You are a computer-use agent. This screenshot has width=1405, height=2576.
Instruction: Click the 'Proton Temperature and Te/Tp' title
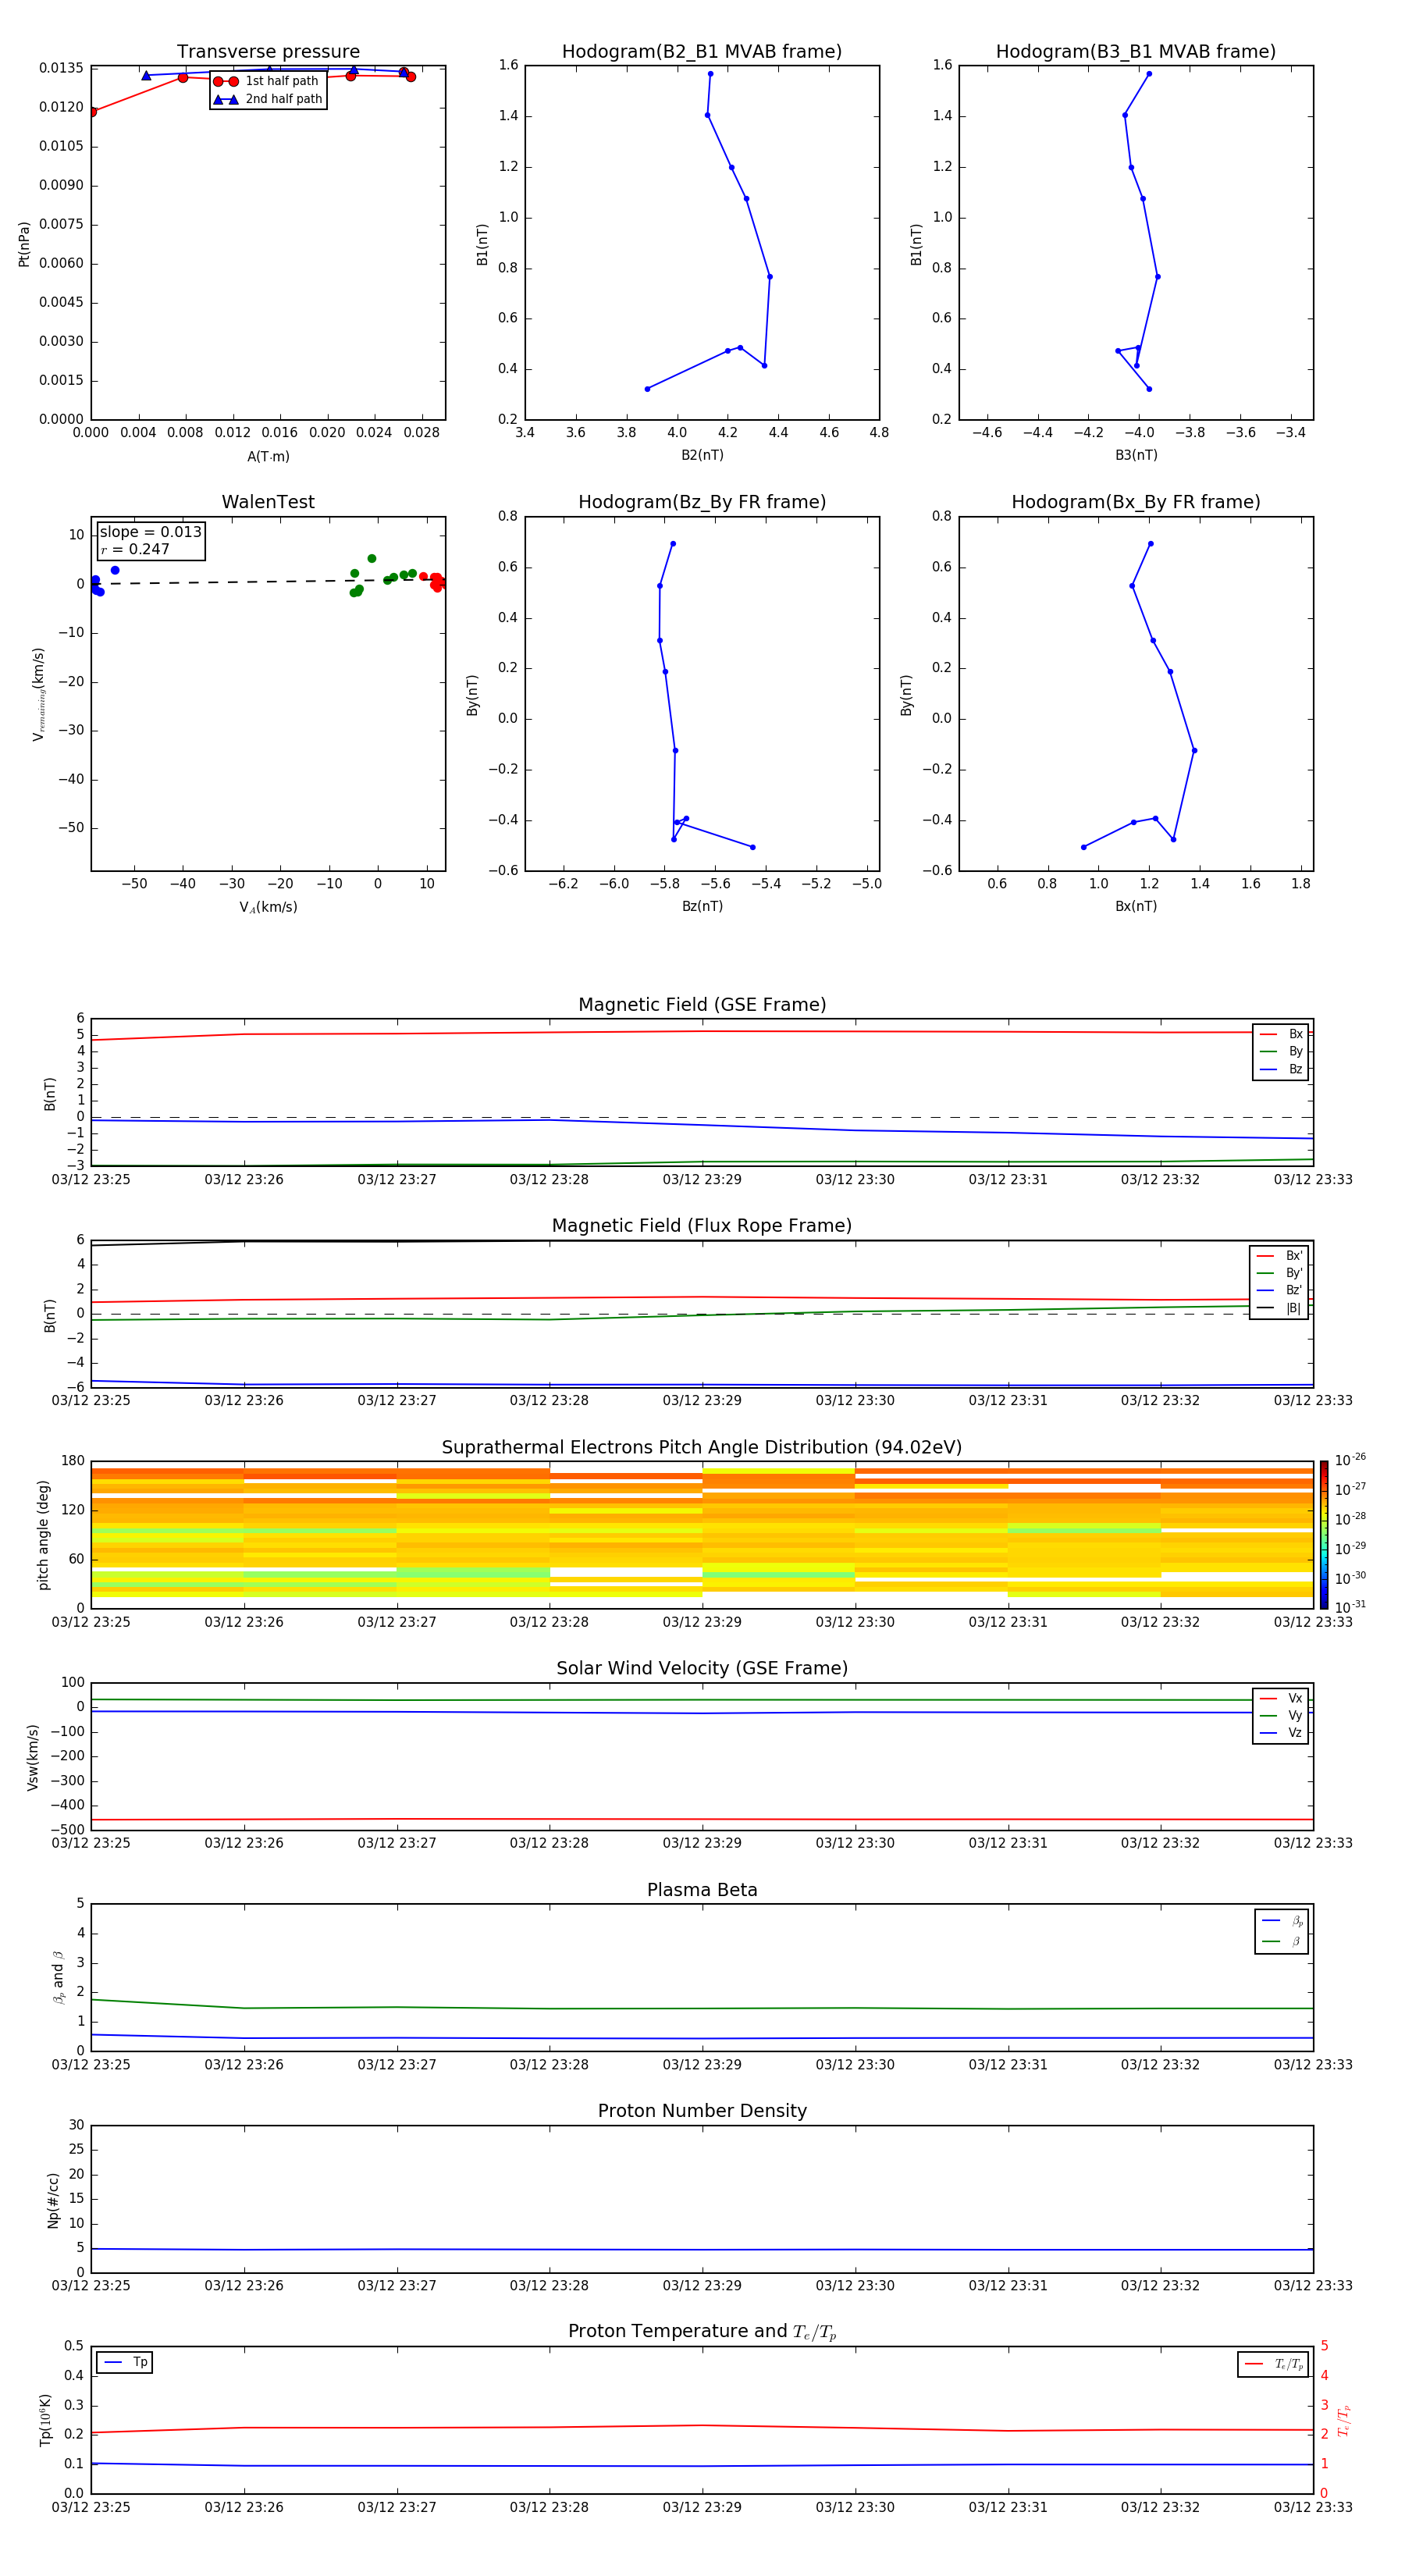point(702,2332)
